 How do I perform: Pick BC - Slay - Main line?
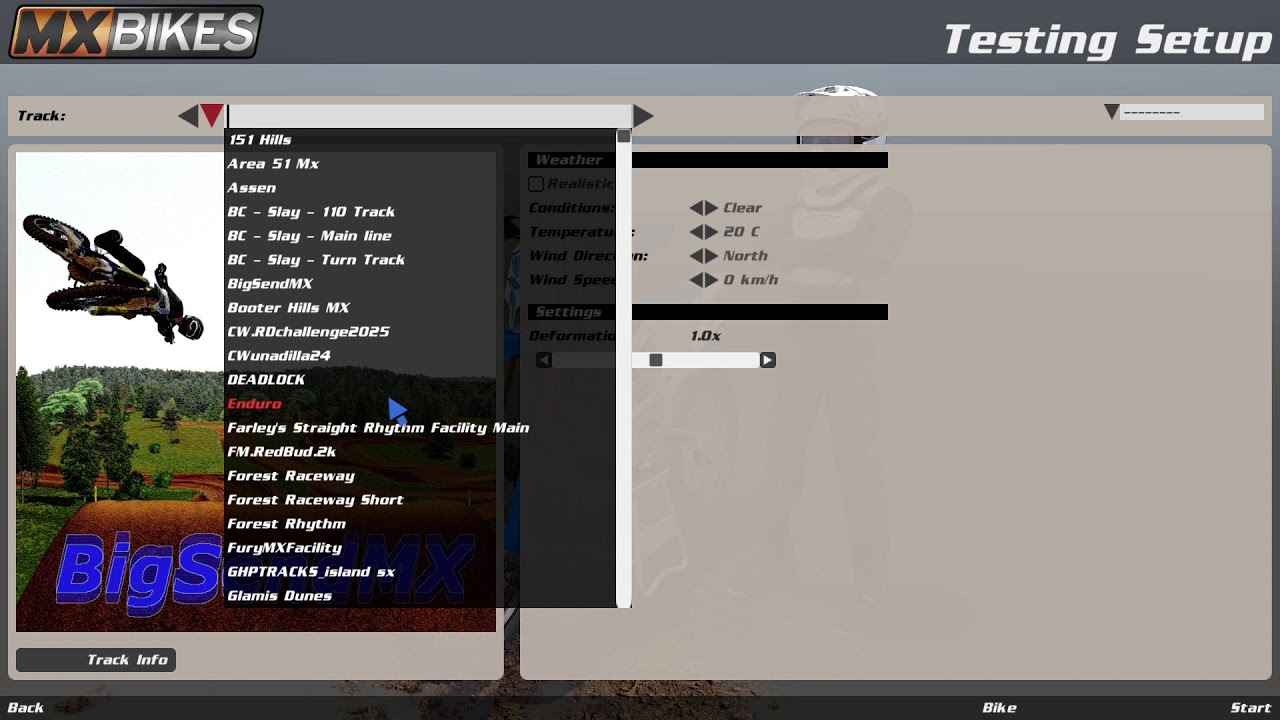coord(309,236)
